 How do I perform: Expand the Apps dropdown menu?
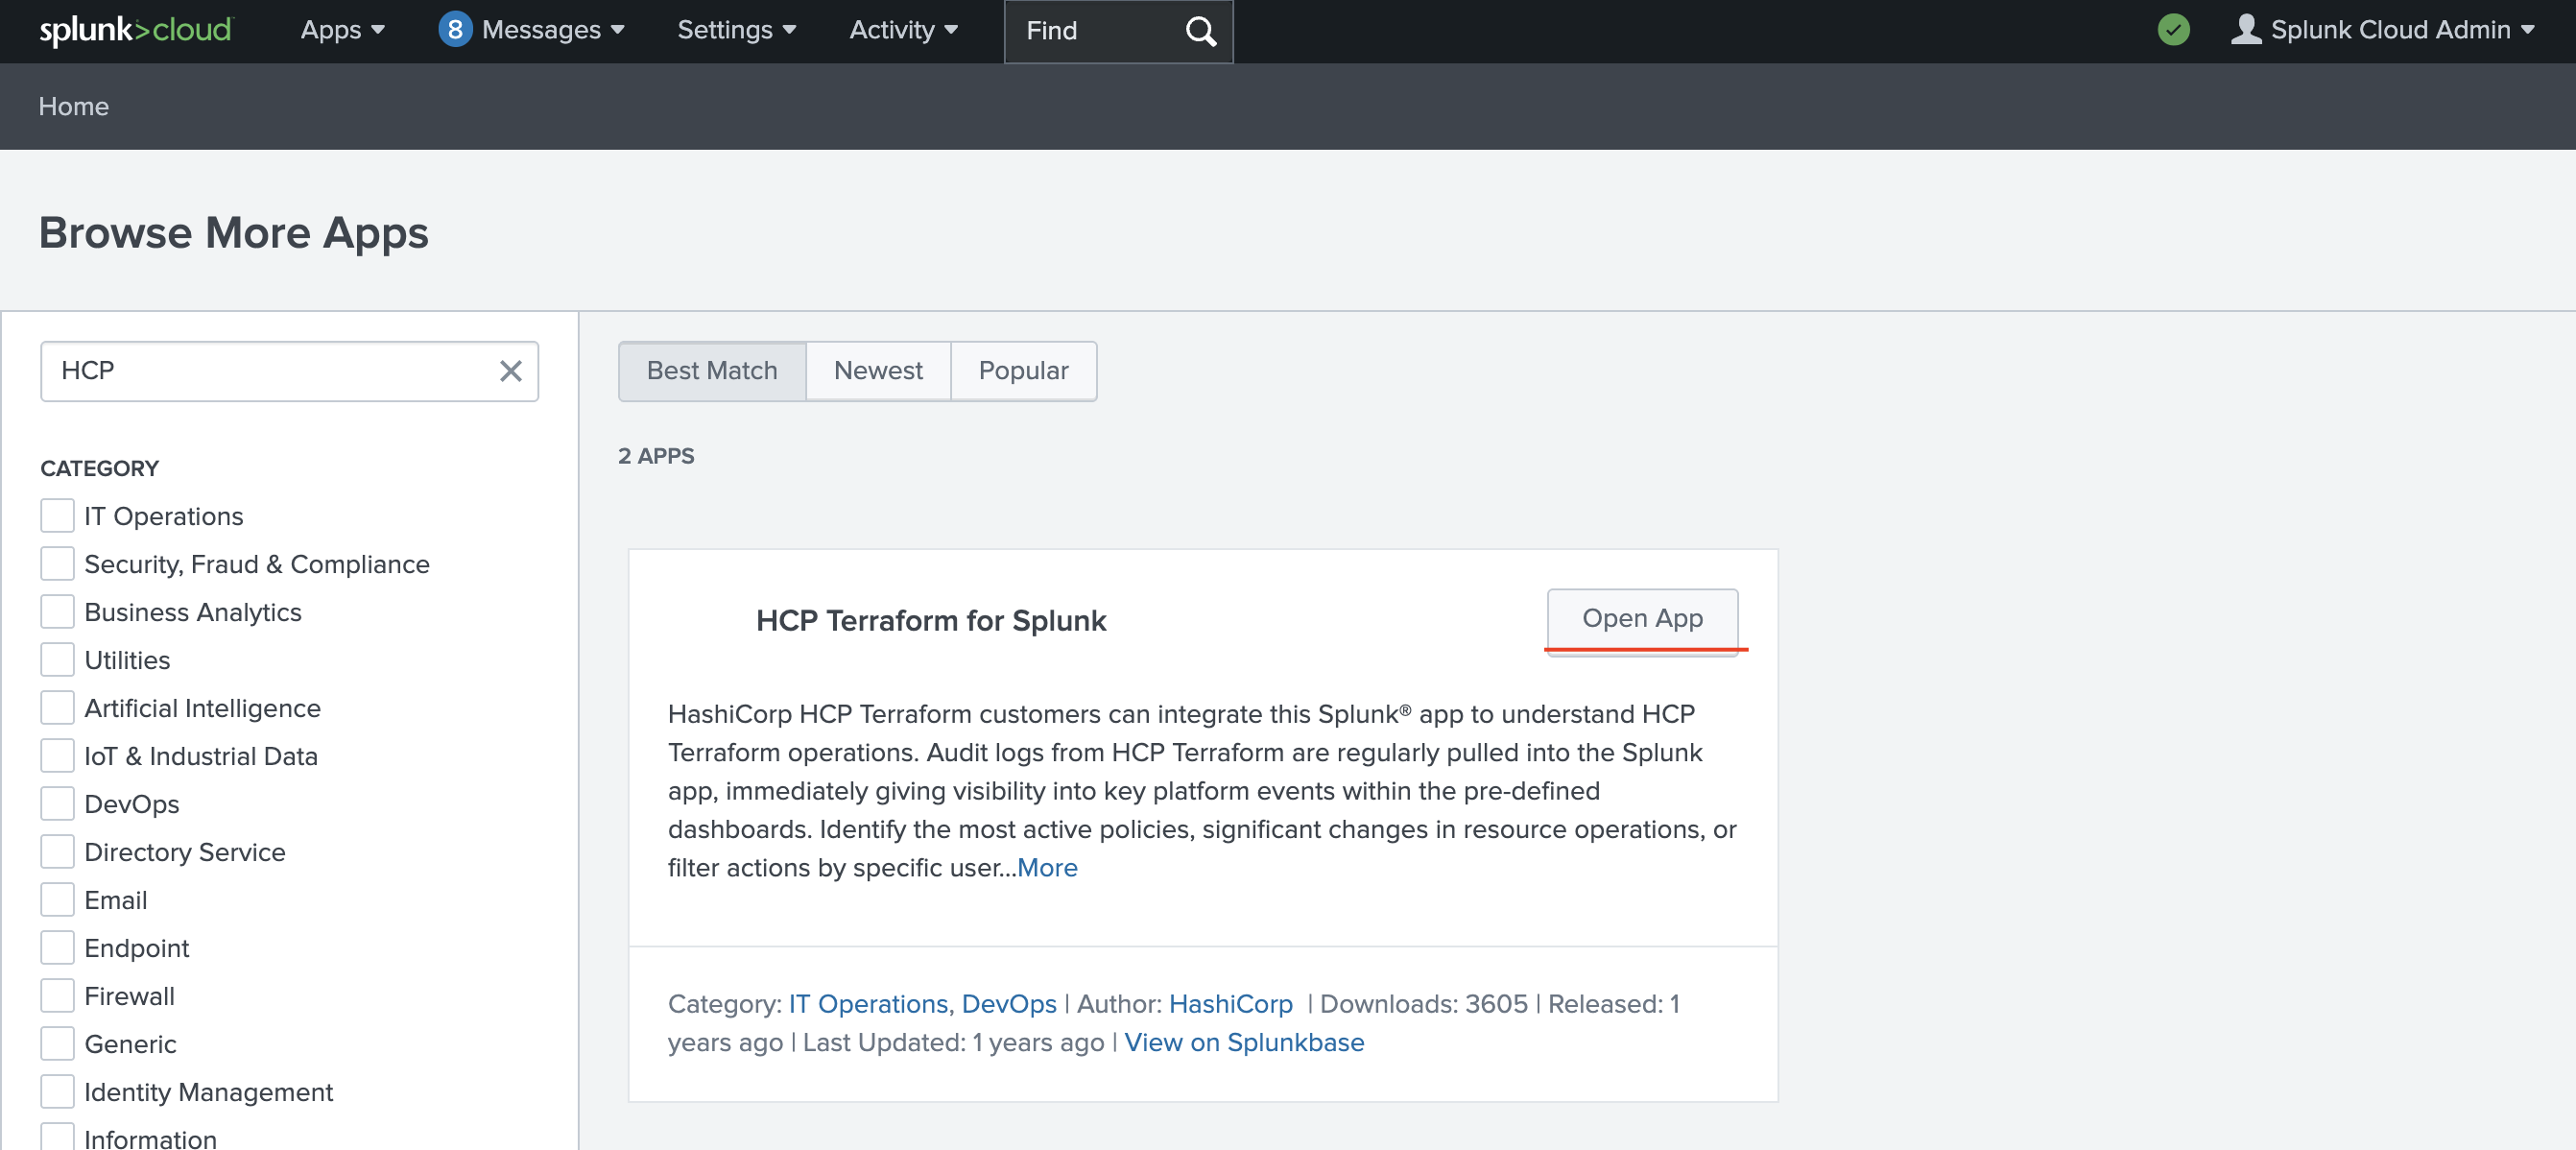point(342,30)
